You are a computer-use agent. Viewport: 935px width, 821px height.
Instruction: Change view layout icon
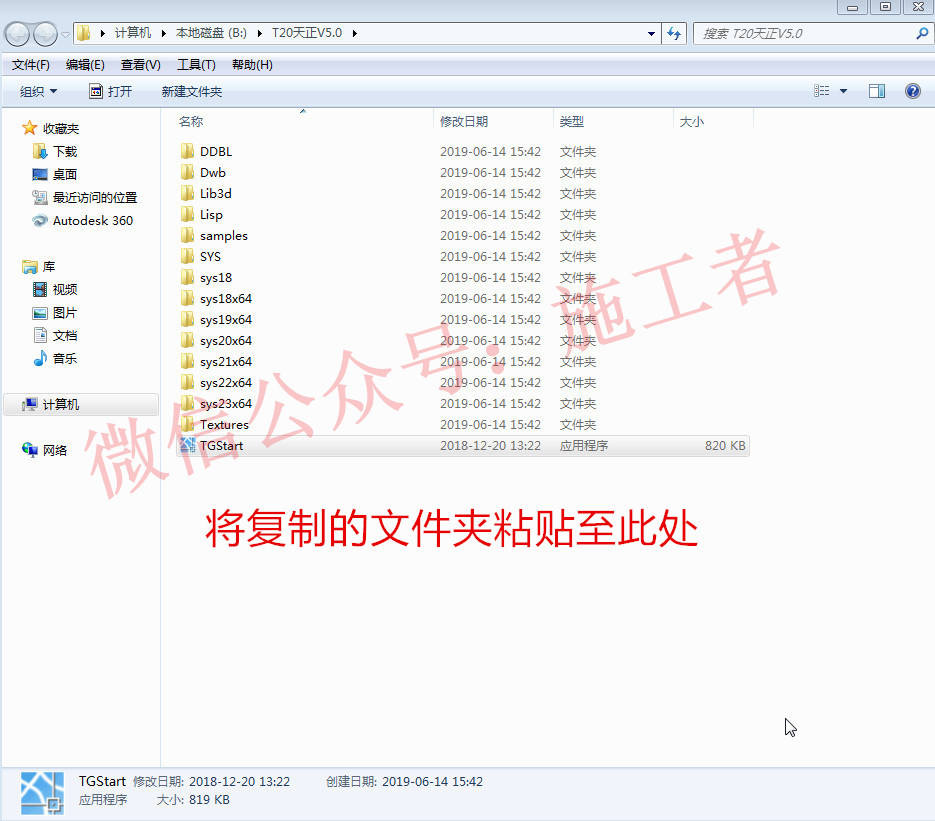coord(822,91)
